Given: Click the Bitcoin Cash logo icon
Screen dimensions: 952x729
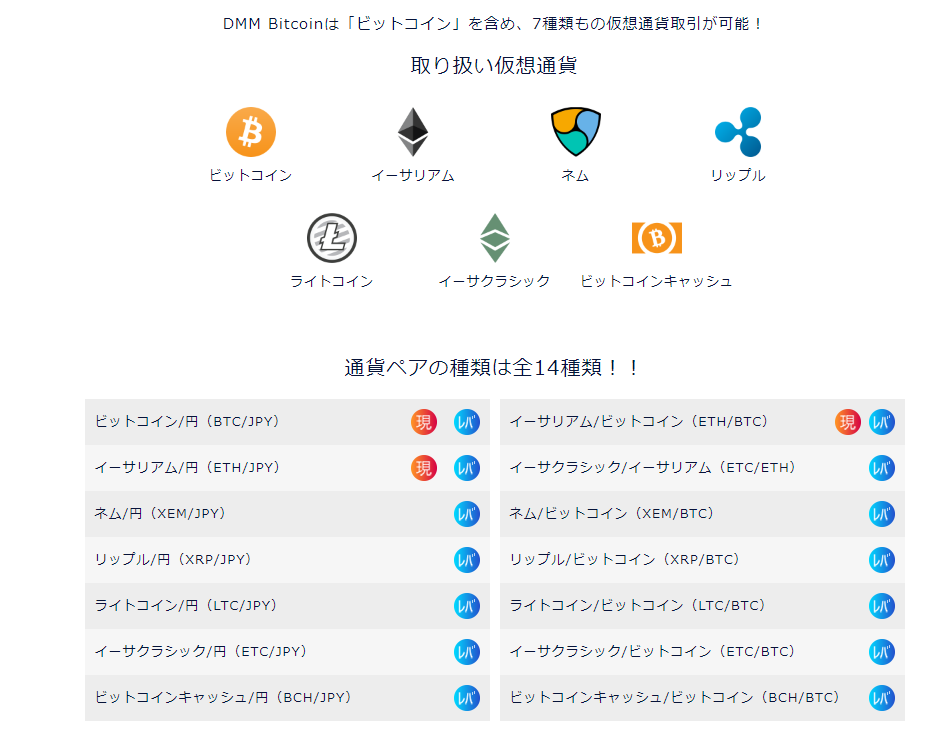Looking at the screenshot, I should click(656, 238).
